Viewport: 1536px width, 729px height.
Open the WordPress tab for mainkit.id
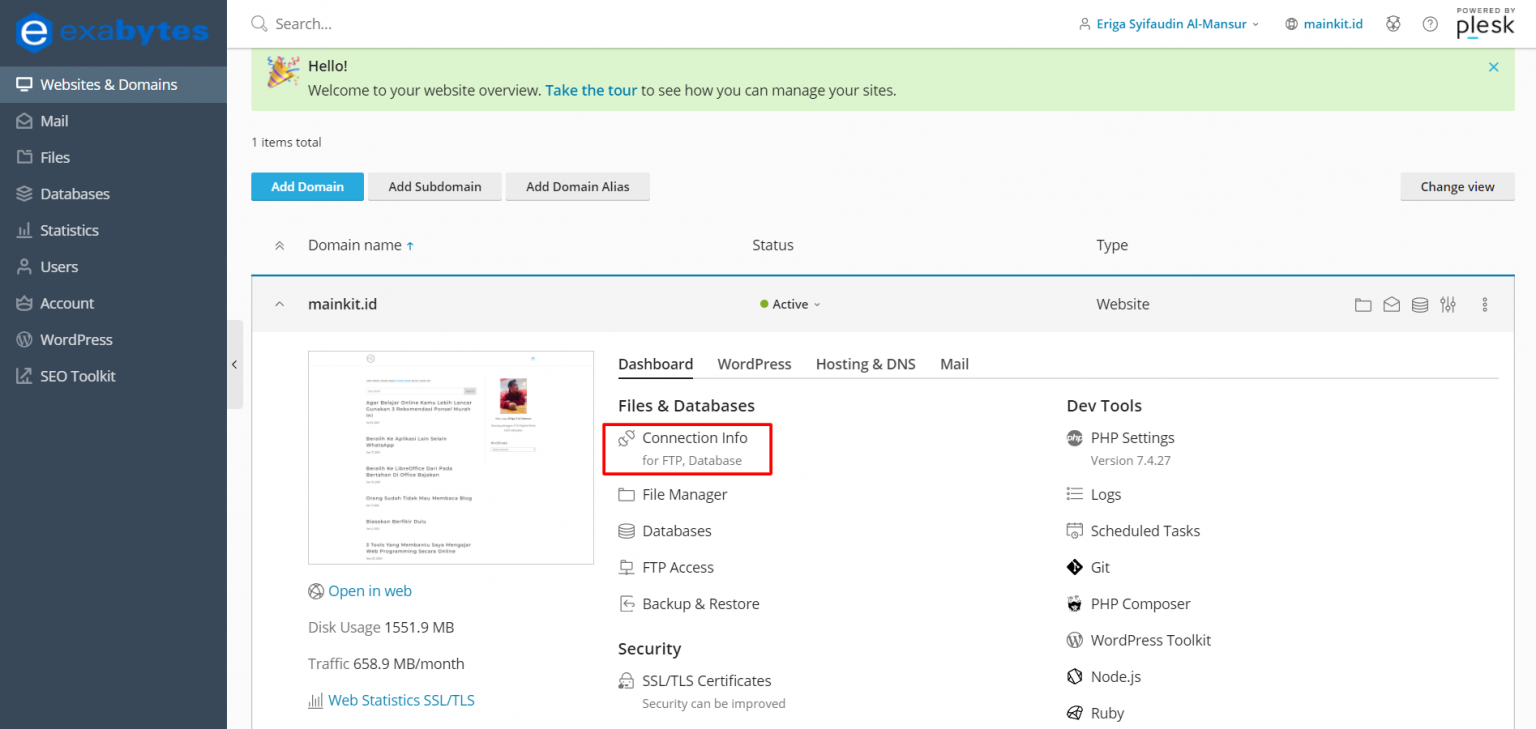754,364
